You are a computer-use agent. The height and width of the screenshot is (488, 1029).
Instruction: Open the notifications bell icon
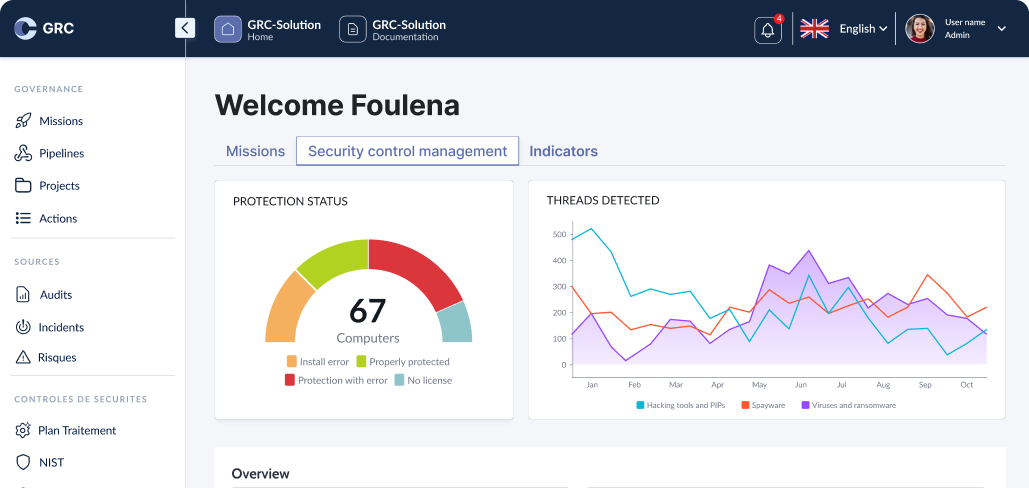768,30
